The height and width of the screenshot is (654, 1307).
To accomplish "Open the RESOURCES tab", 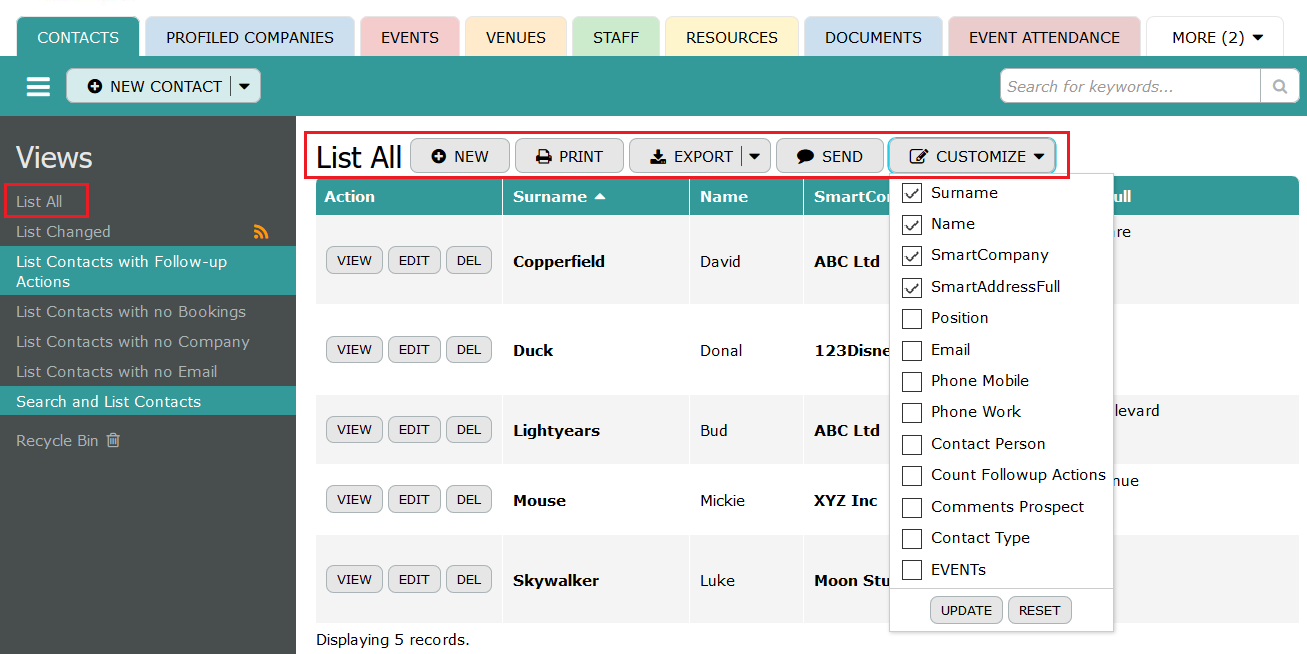I will [732, 37].
